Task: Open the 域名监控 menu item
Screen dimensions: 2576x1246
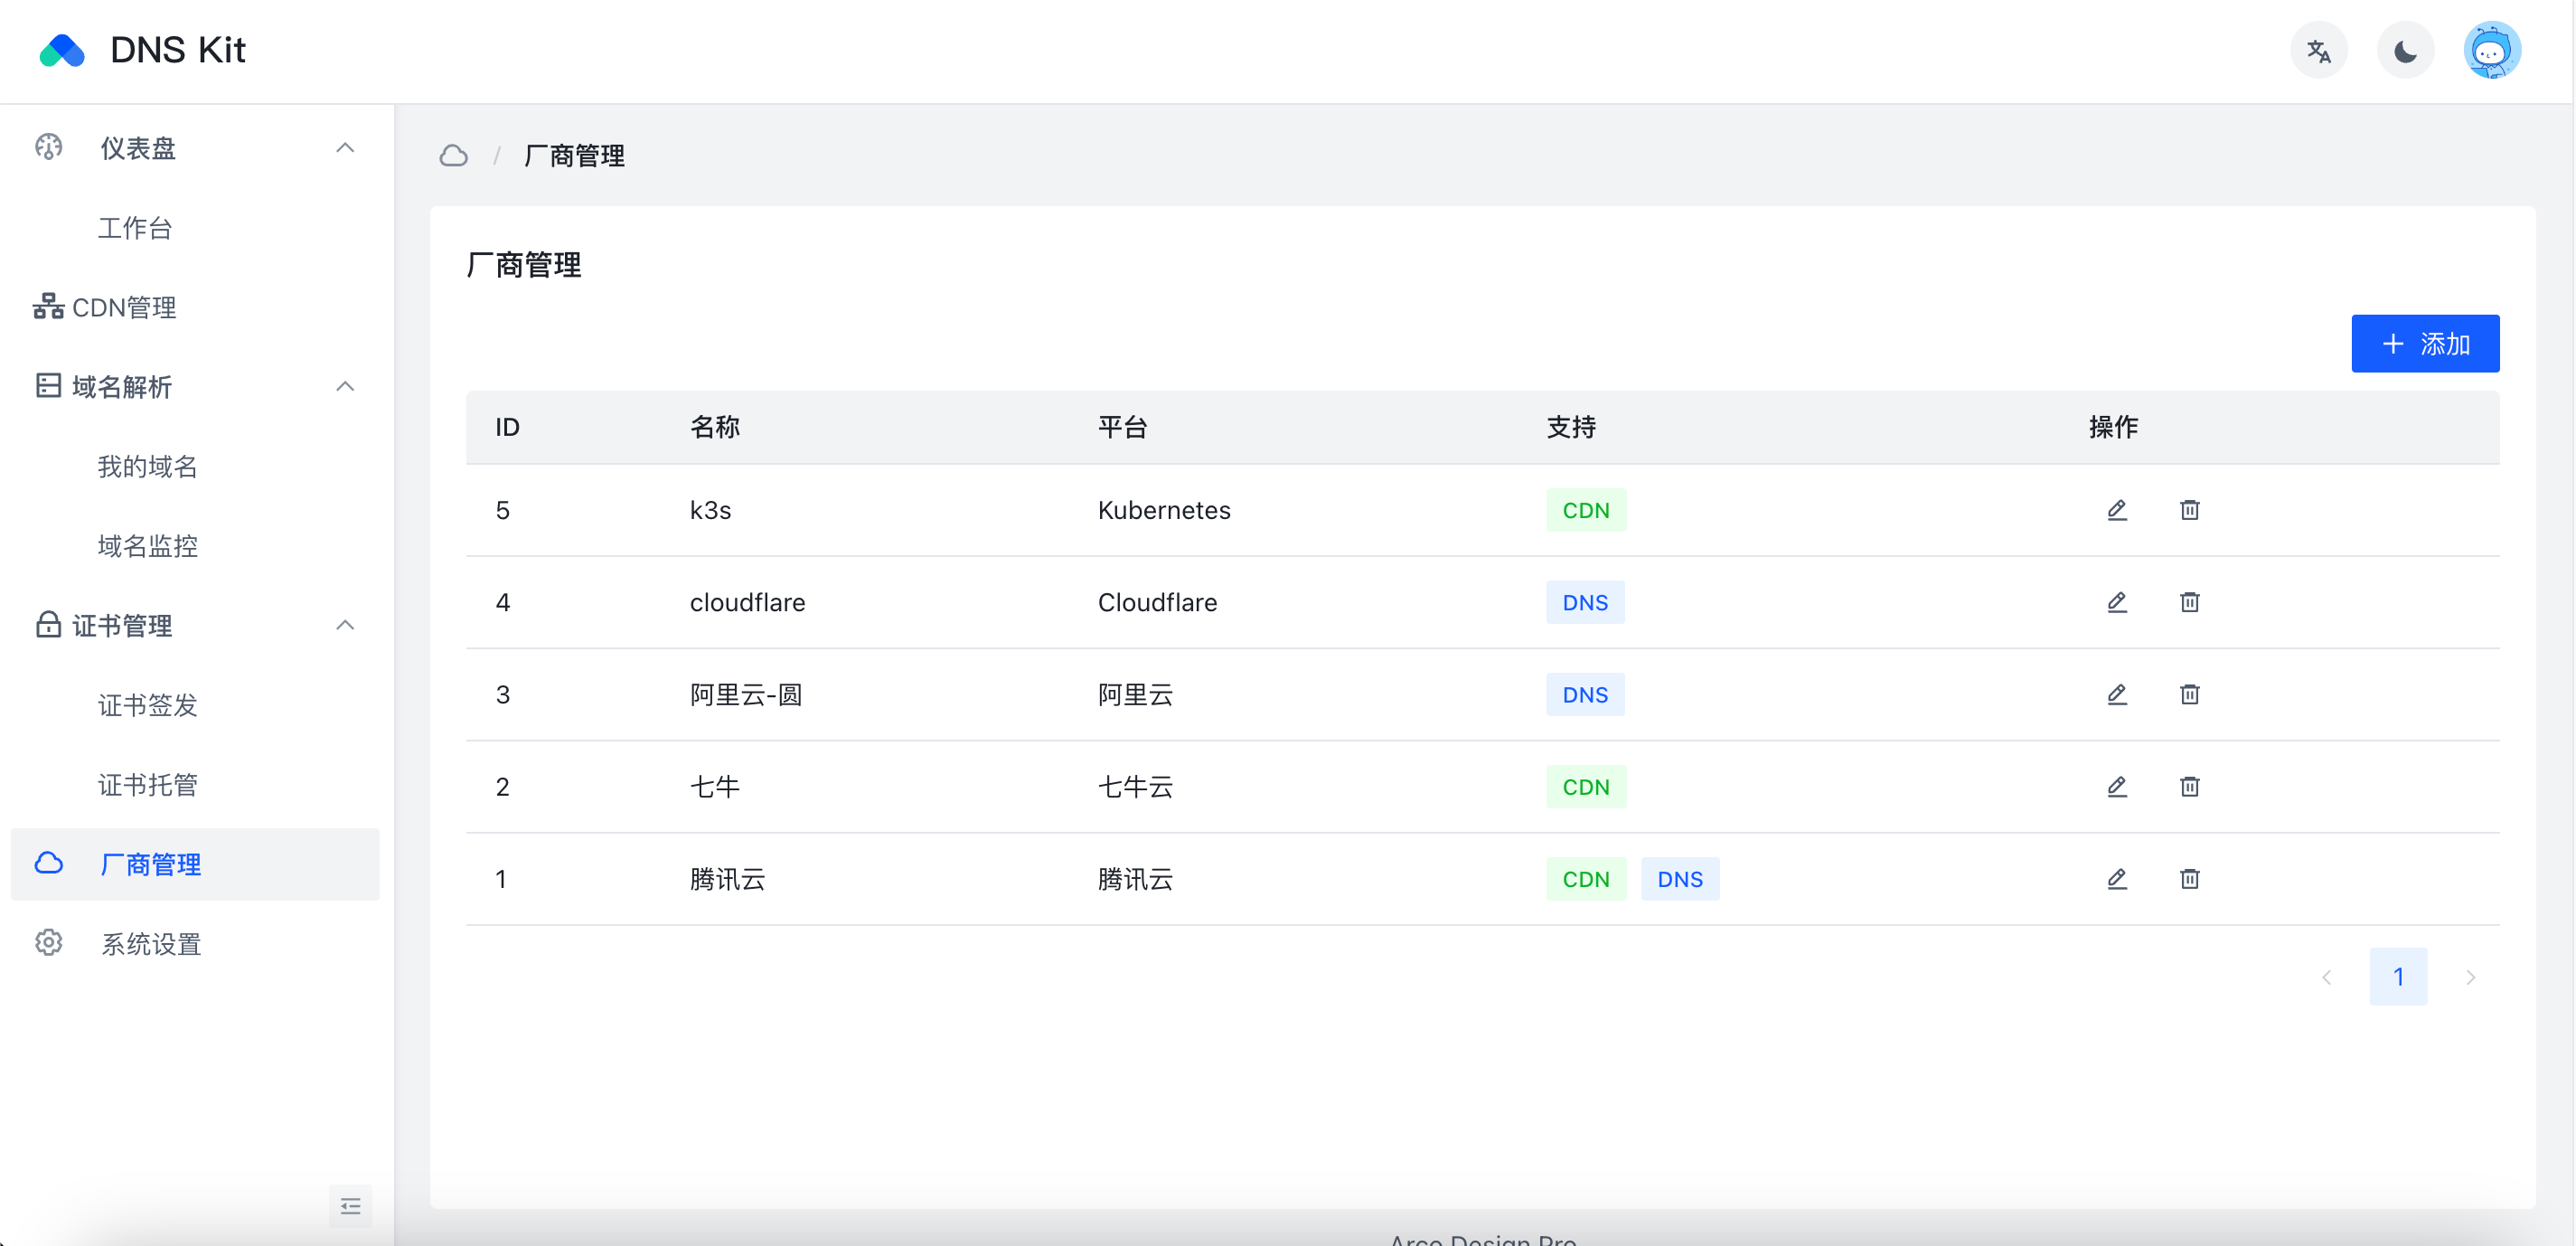Action: [195, 546]
